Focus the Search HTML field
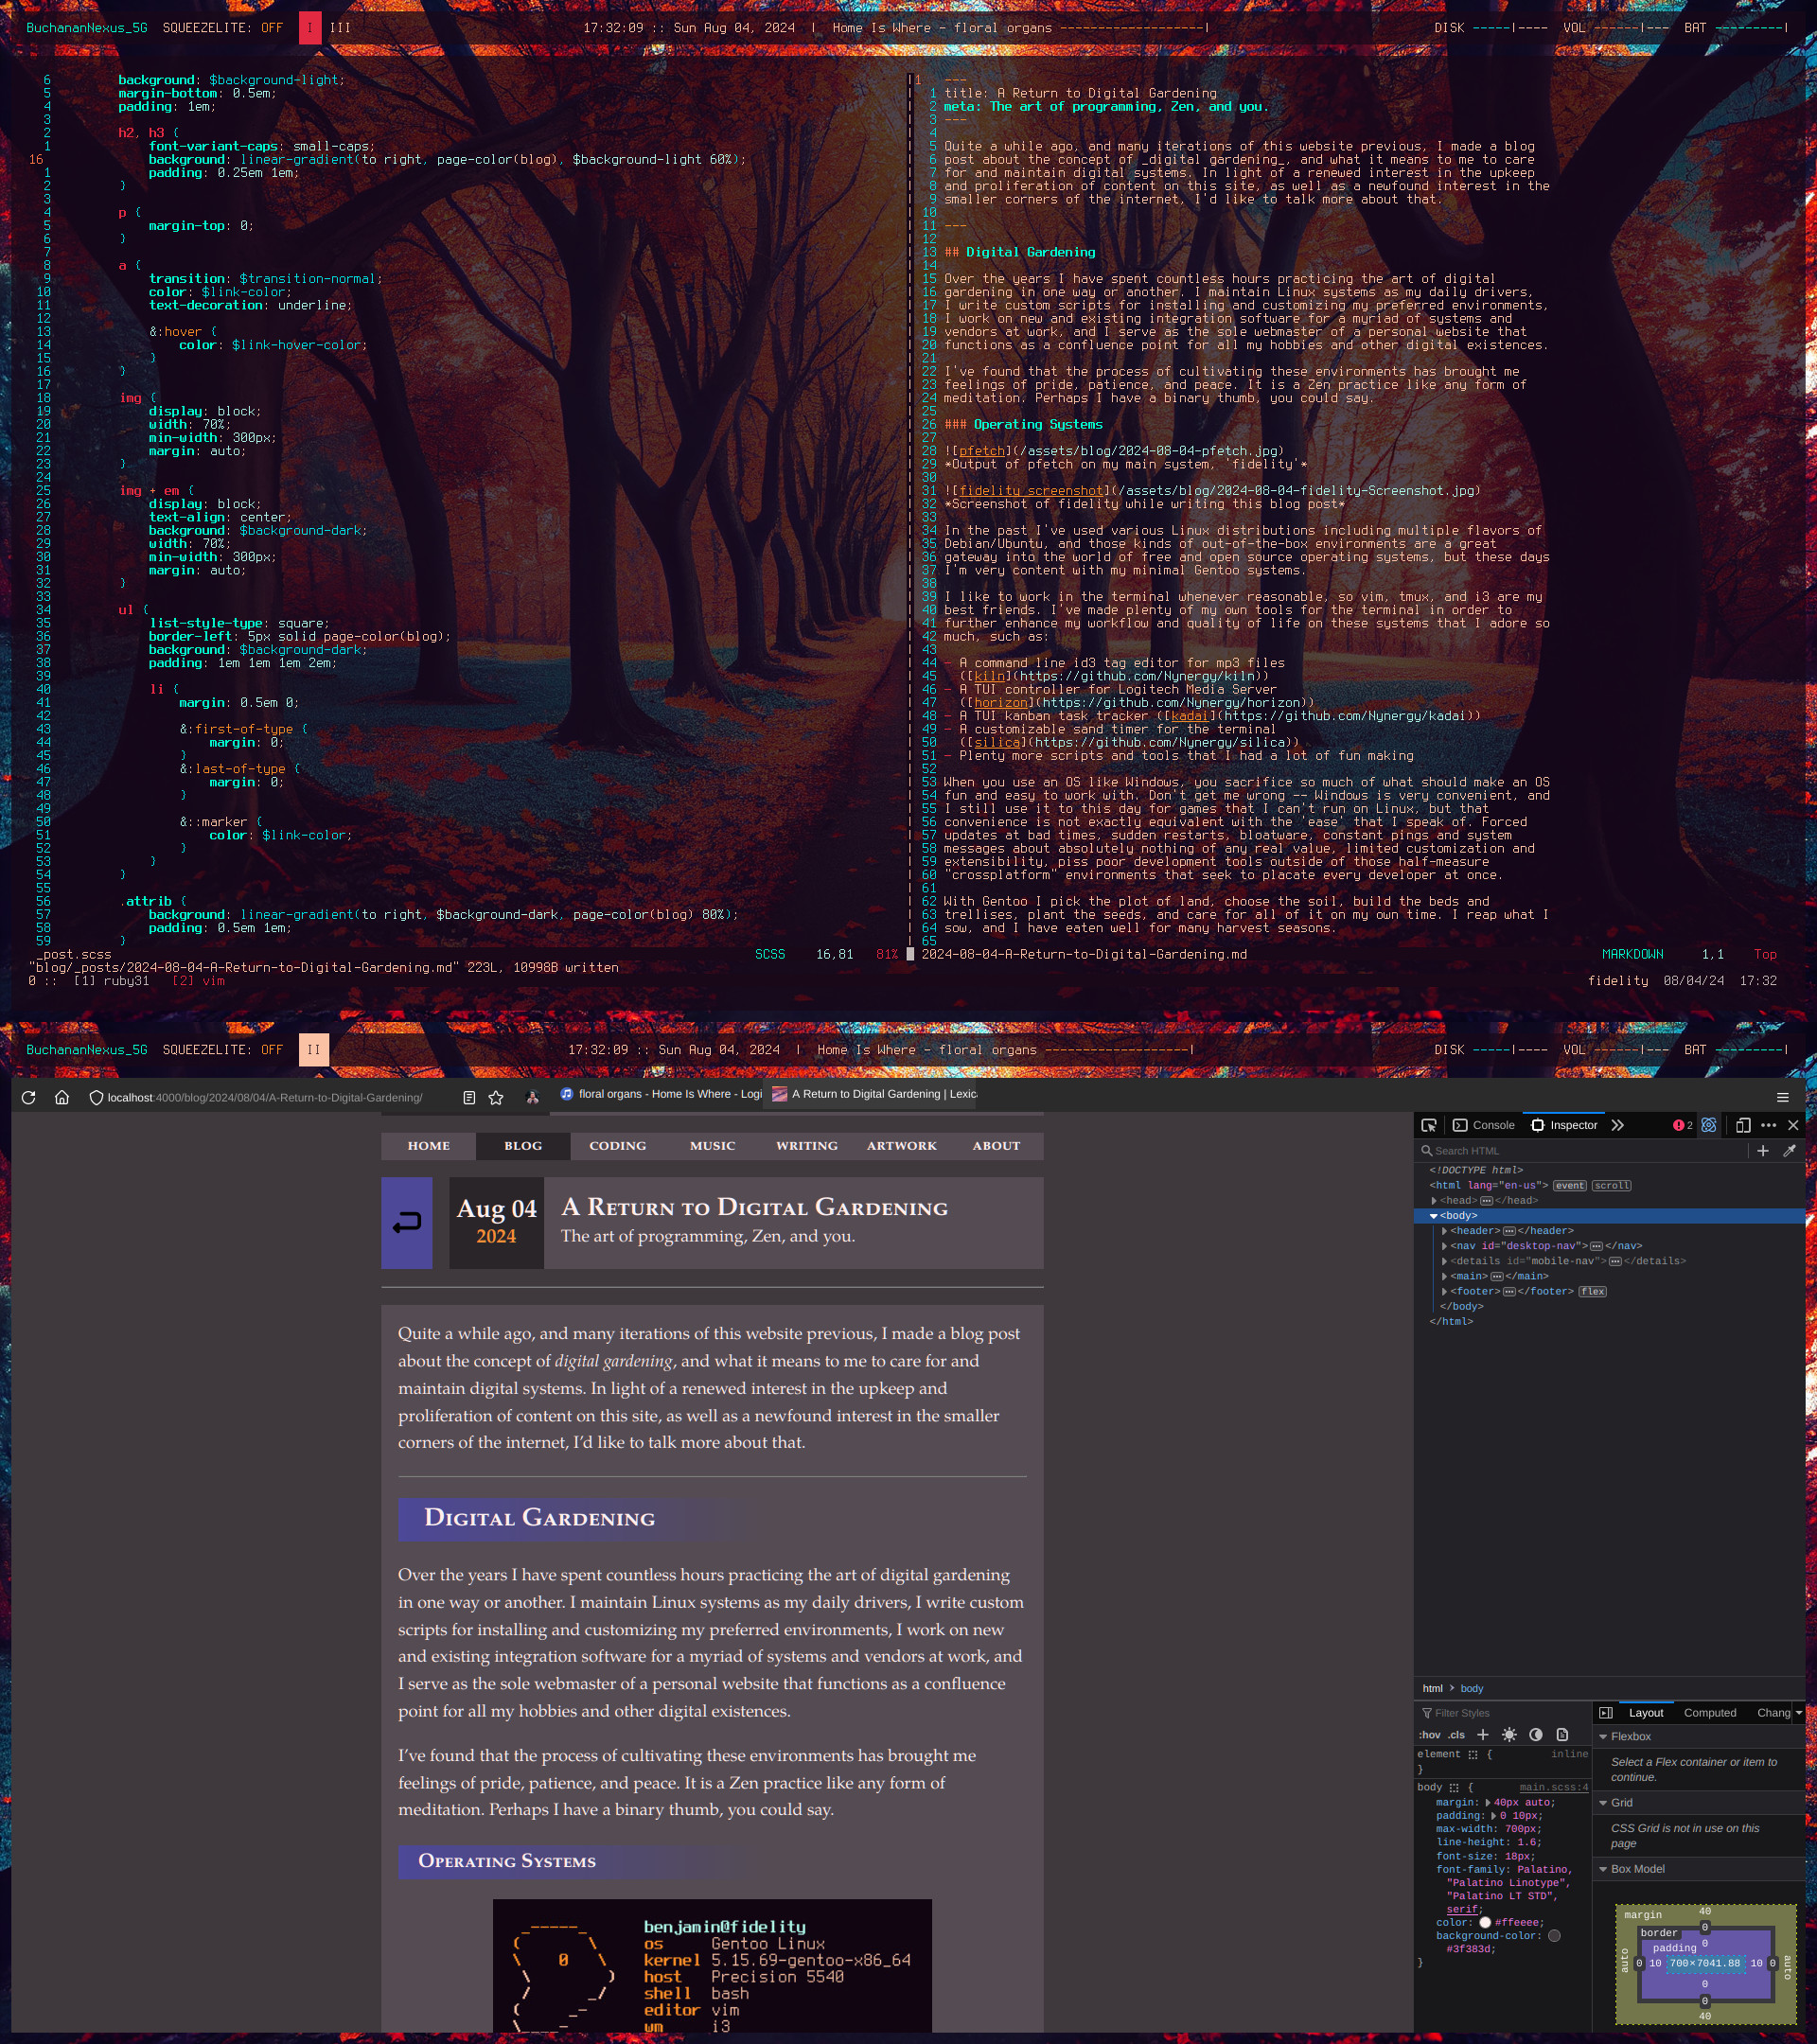Viewport: 1817px width, 2044px height. 1580,1151
